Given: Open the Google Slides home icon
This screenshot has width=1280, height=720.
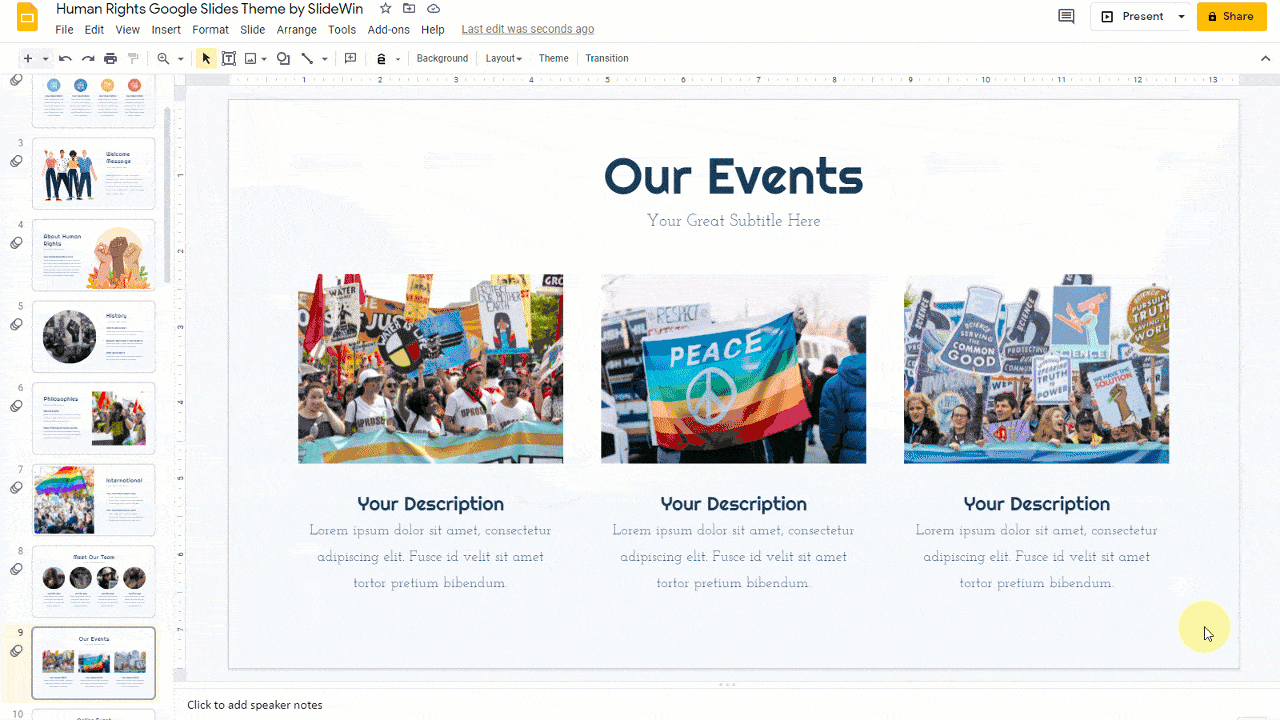Looking at the screenshot, I should tap(27, 18).
